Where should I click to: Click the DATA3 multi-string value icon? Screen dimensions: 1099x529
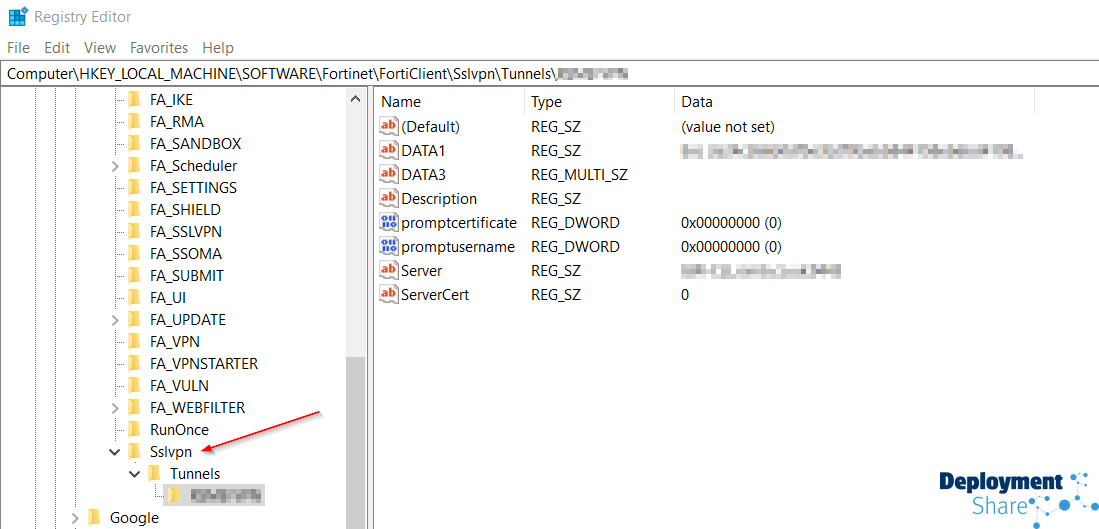click(x=388, y=174)
